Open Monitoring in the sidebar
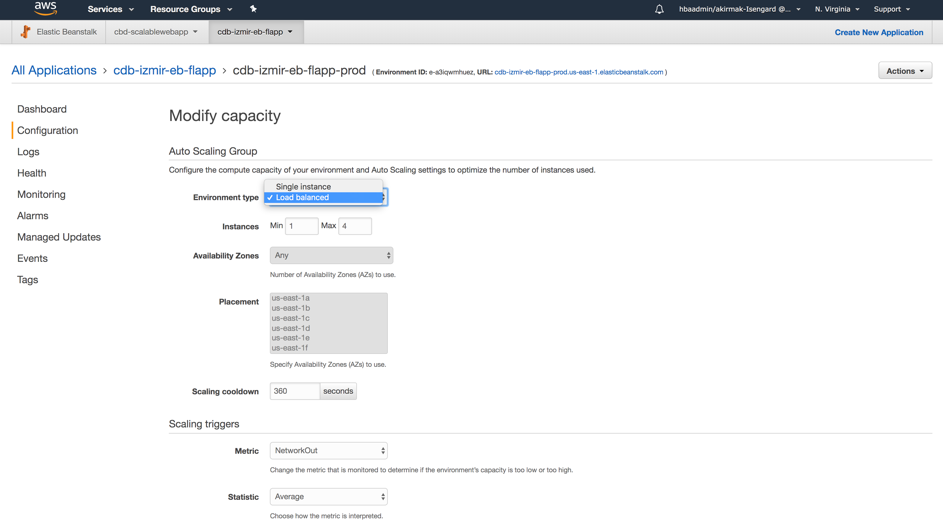This screenshot has width=943, height=529. (x=41, y=194)
